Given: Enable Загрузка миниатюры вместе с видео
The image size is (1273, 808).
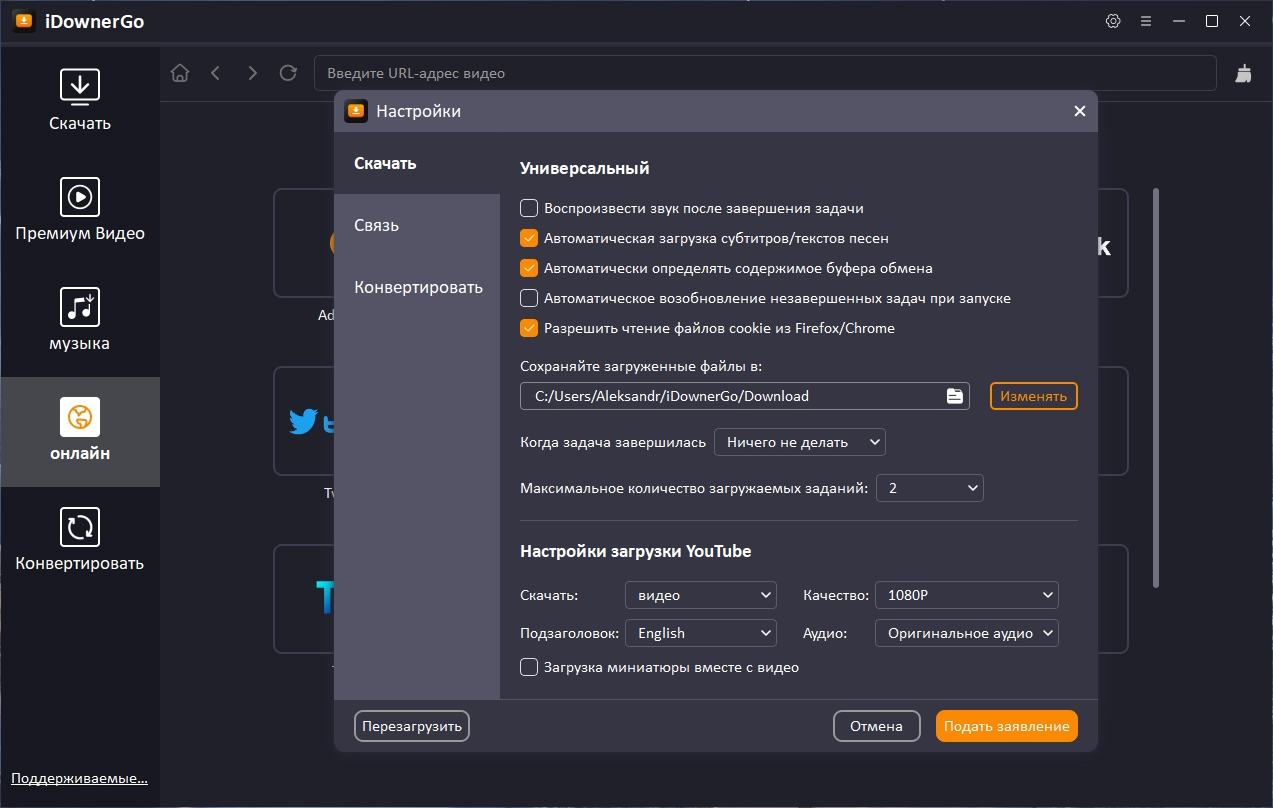Looking at the screenshot, I should tap(529, 667).
